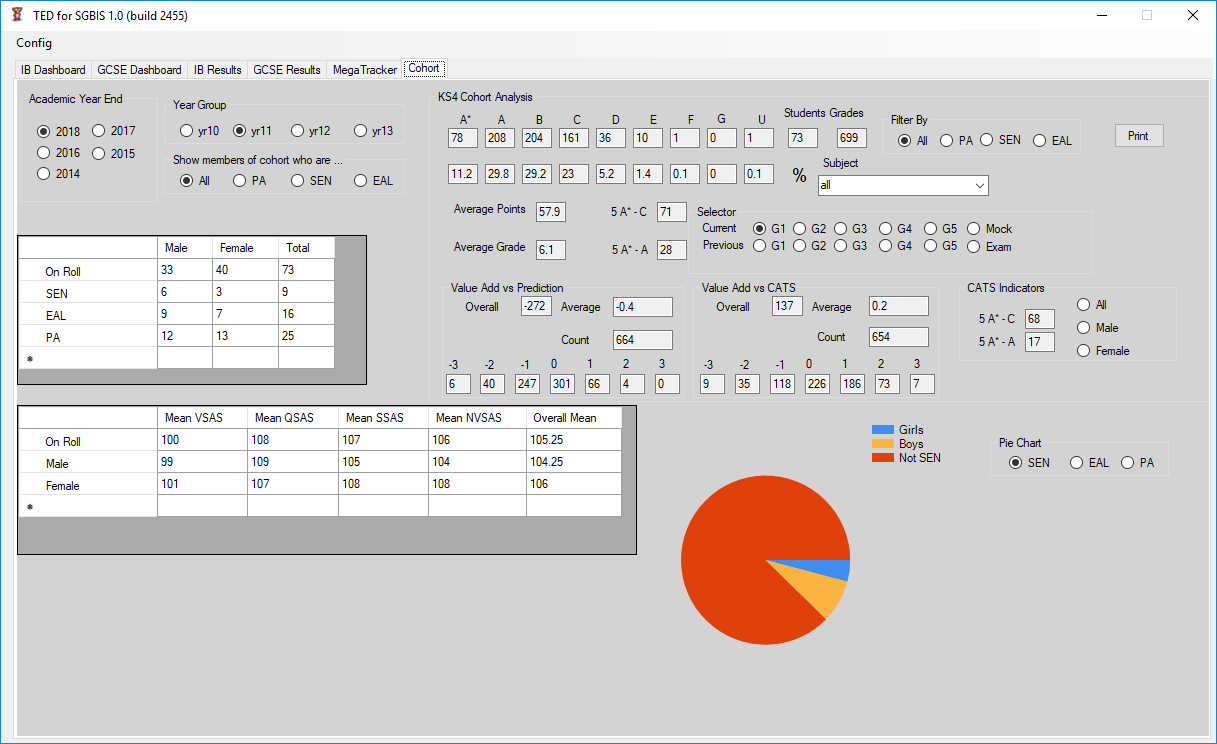Viewport: 1217px width, 744px height.
Task: Click the Overall Mean cell 105.25
Action: tap(573, 441)
